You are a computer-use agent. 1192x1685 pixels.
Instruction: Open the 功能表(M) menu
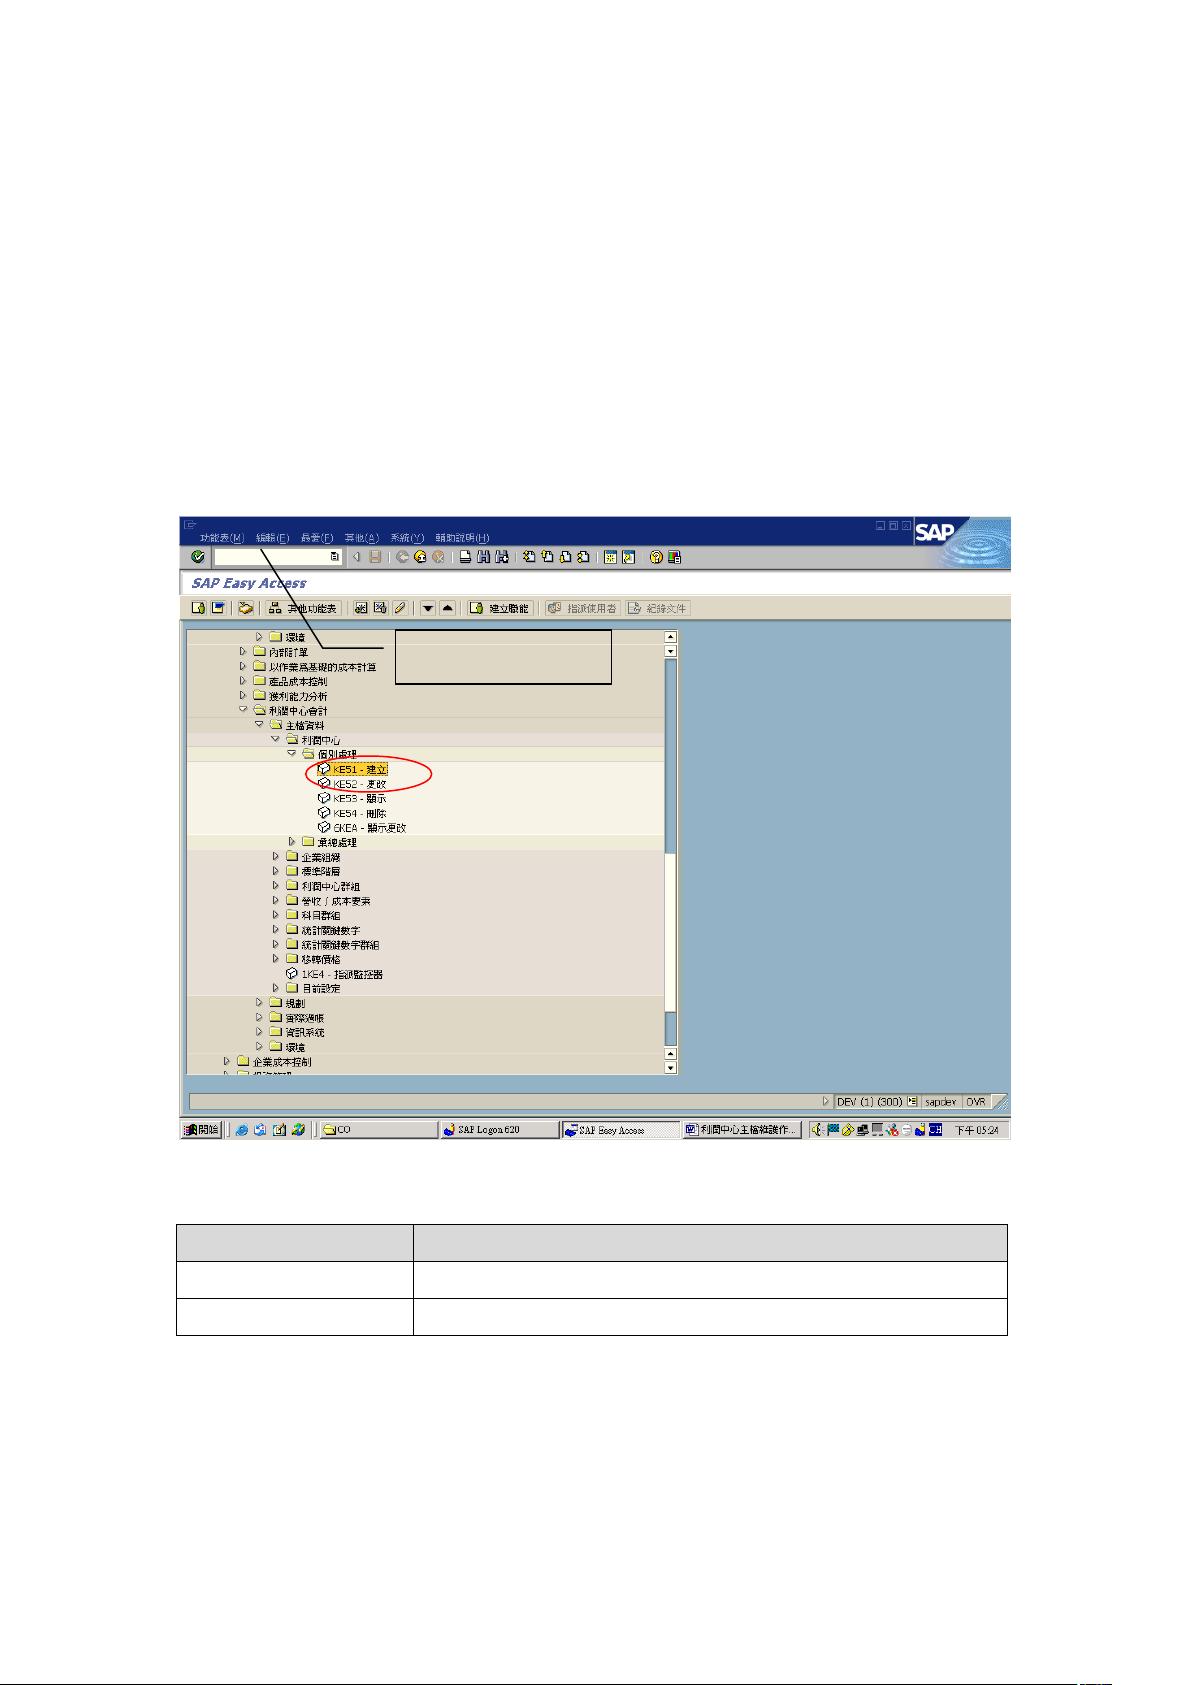click(x=221, y=538)
